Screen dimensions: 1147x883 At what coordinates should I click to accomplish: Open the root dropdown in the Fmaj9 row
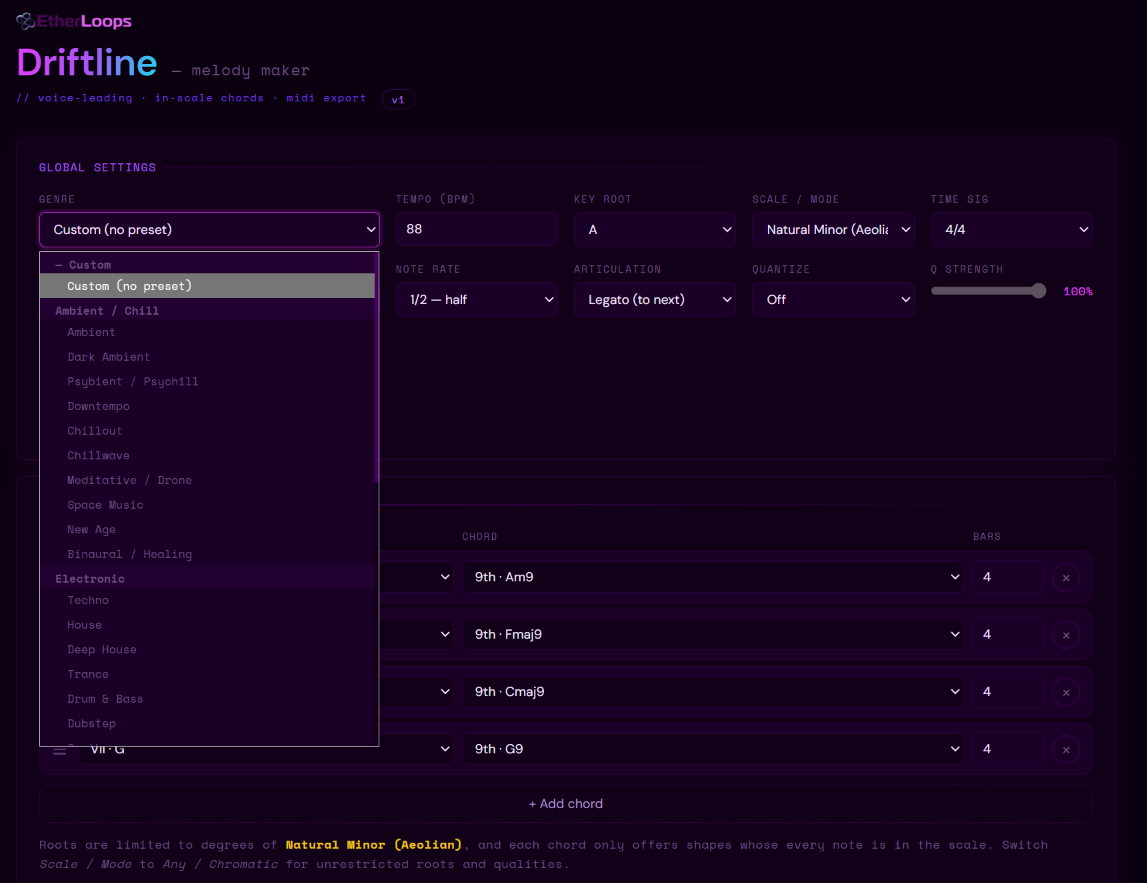pyautogui.click(x=417, y=634)
